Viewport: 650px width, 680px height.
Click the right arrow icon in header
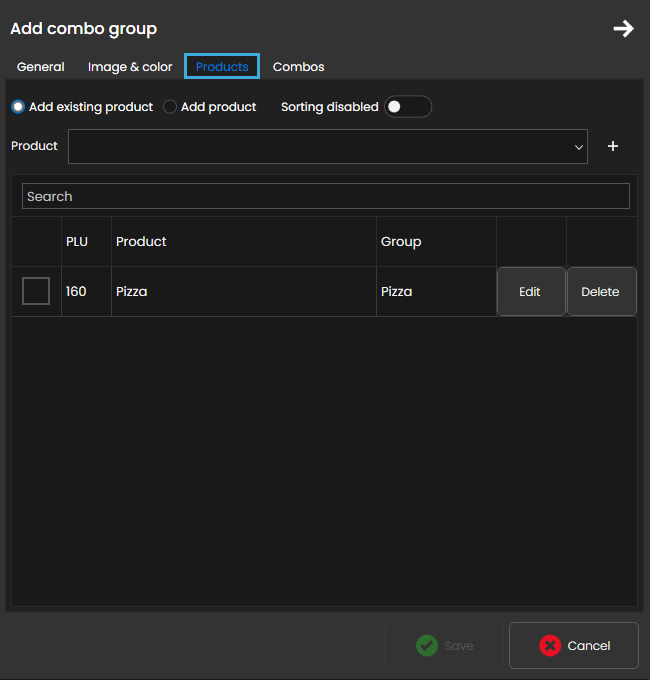(623, 29)
